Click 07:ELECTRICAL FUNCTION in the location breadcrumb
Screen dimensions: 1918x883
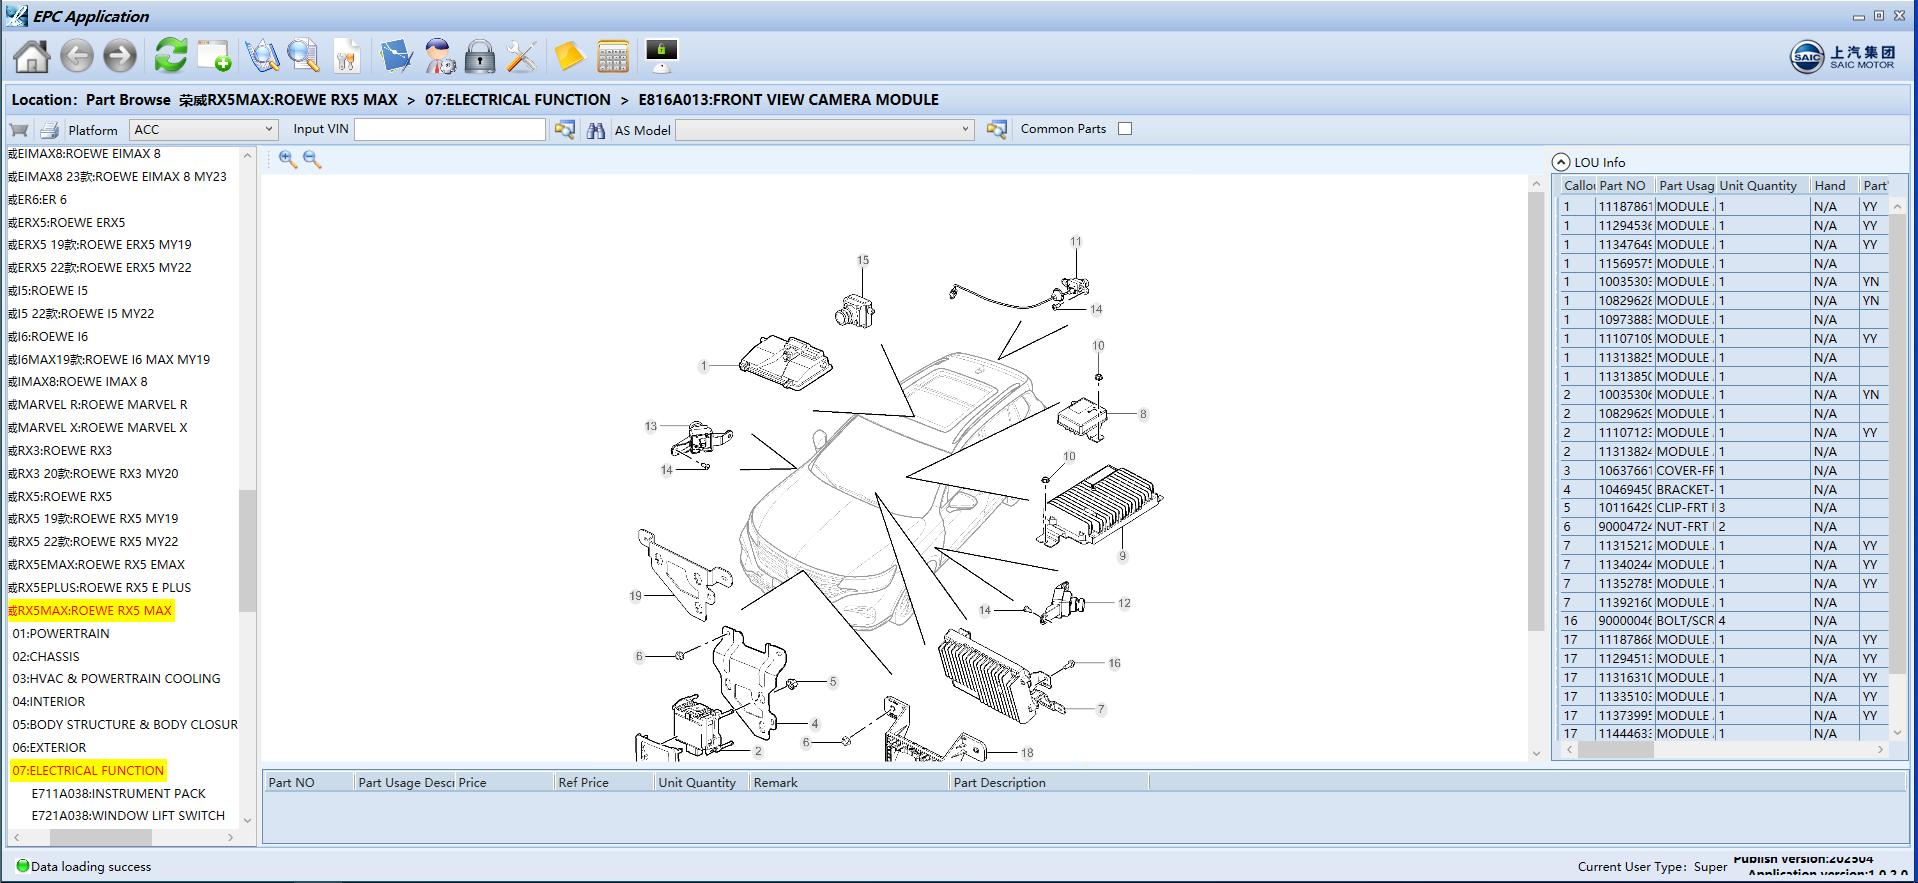517,99
